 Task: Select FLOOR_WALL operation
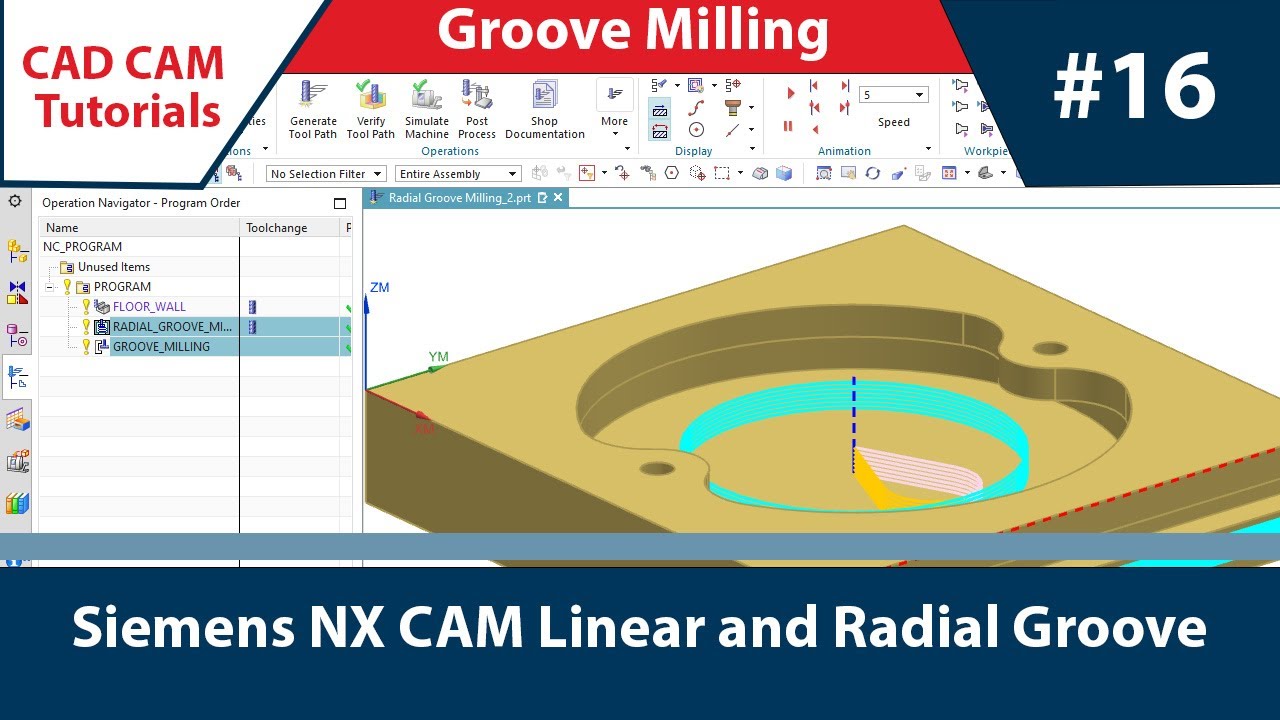[x=149, y=307]
